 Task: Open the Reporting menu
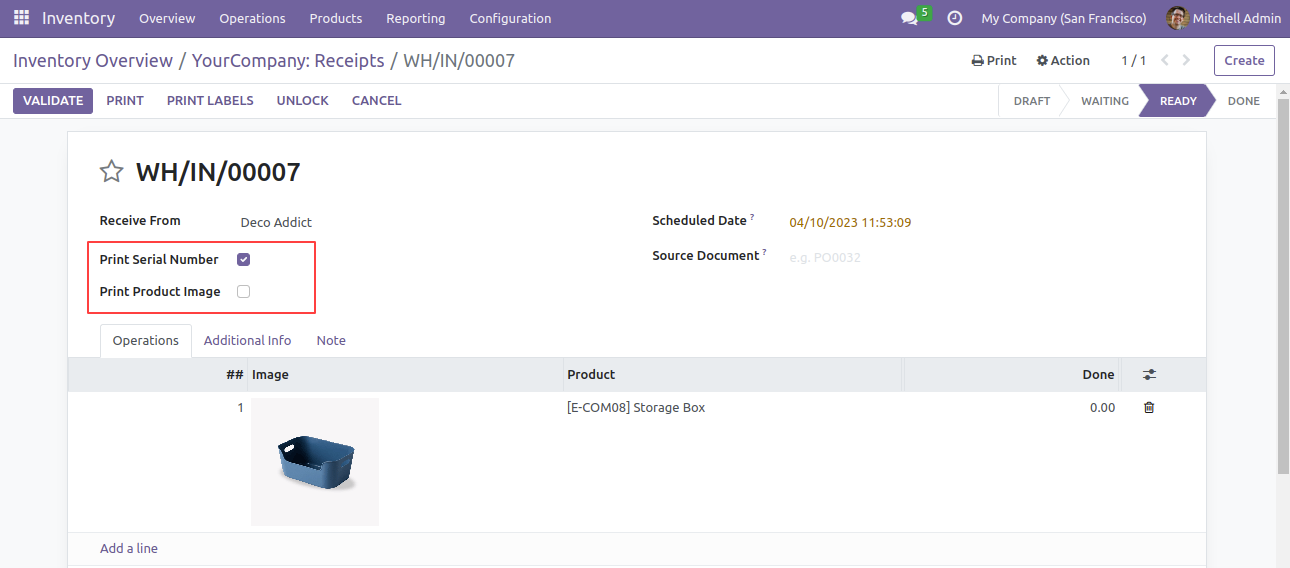pos(416,18)
